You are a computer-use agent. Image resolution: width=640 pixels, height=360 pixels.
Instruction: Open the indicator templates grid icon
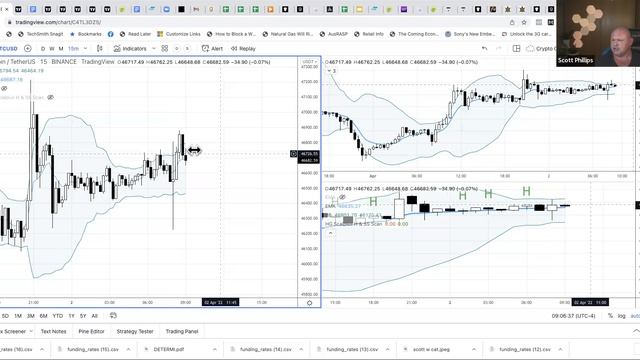tap(164, 49)
